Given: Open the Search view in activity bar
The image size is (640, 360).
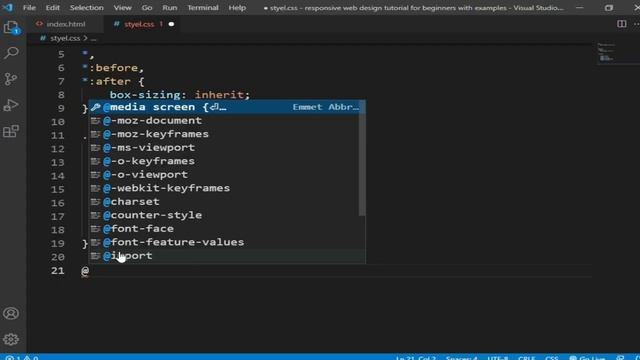Looking at the screenshot, I should coord(11,53).
